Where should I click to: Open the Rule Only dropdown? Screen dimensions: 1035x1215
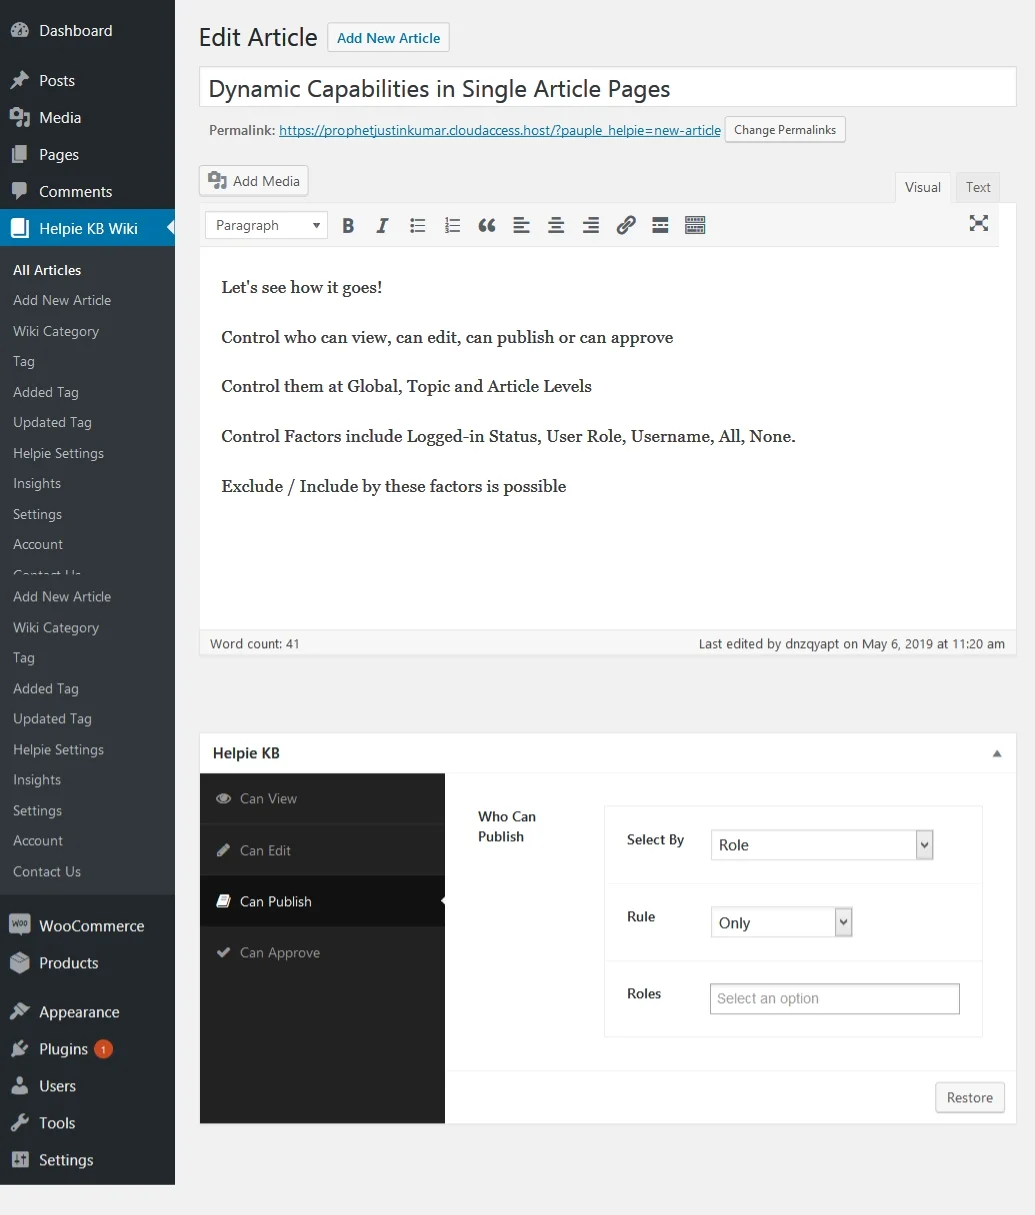point(781,922)
